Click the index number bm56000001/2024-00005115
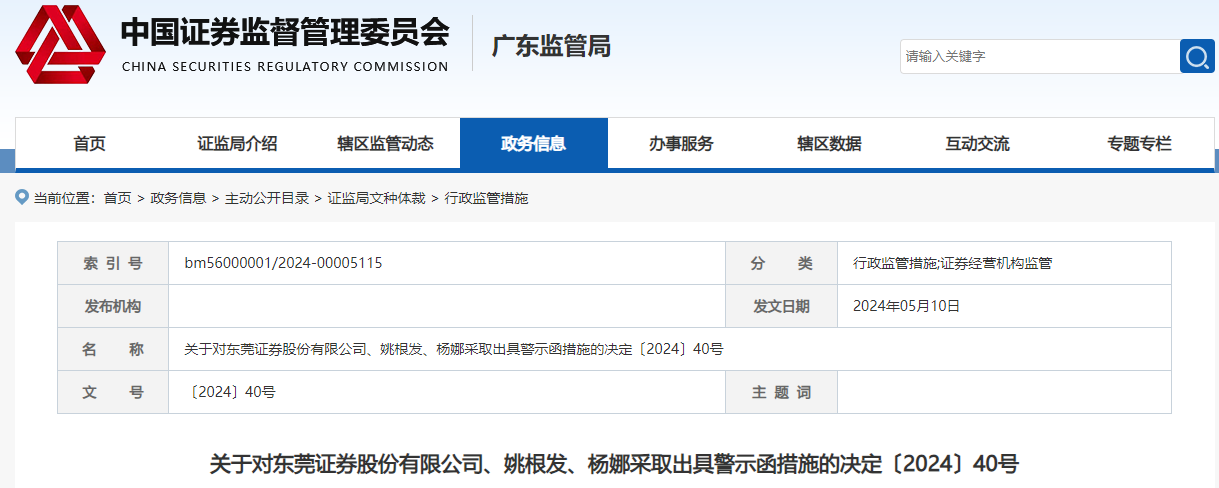This screenshot has width=1219, height=488. click(x=284, y=263)
